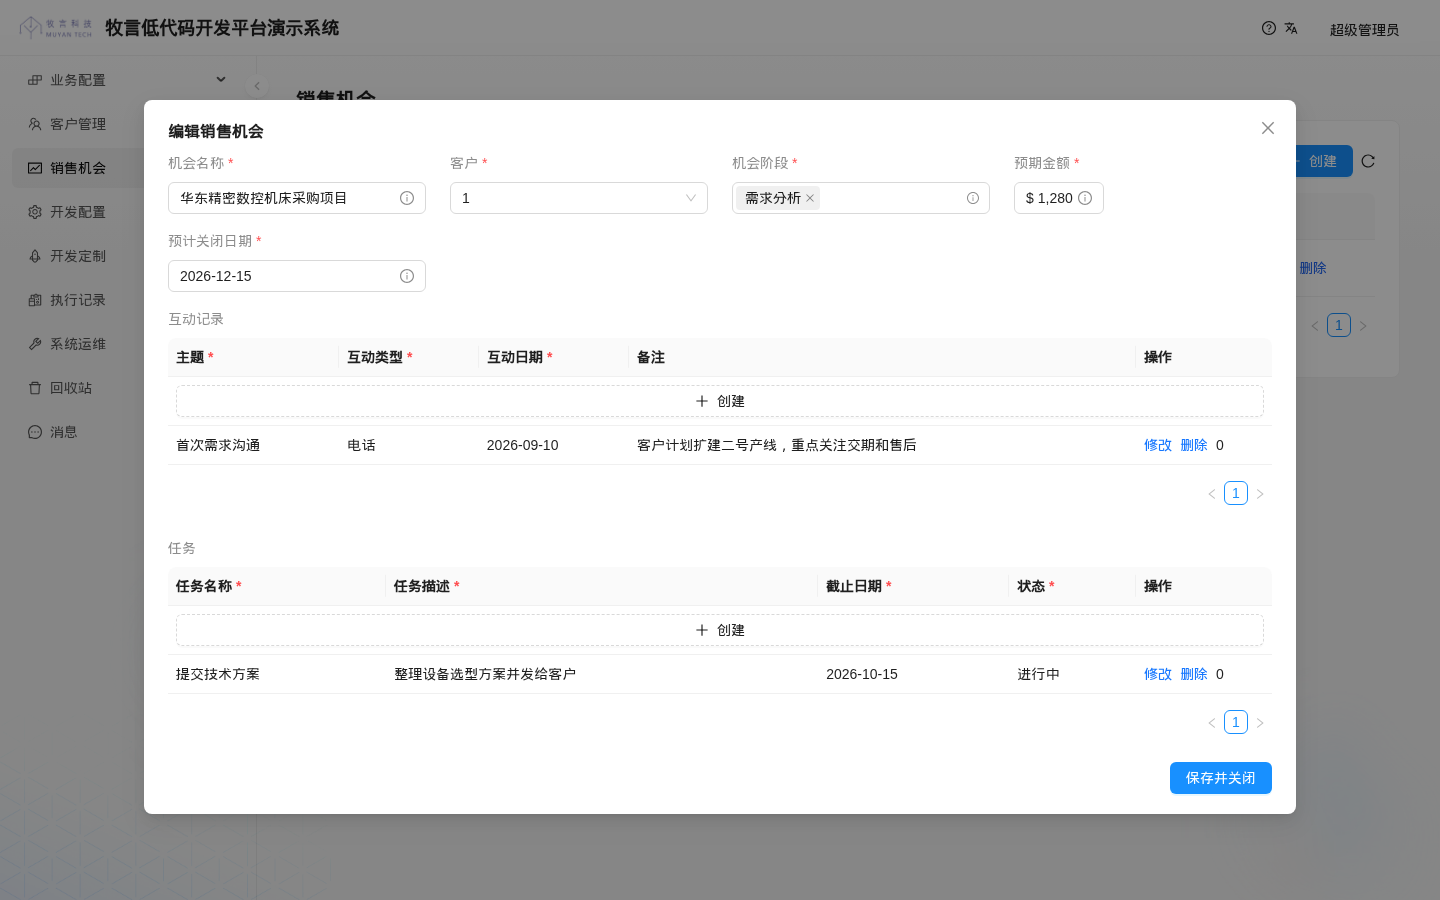Click the info icon in 机会名称 field
The height and width of the screenshot is (900, 1440).
(407, 198)
